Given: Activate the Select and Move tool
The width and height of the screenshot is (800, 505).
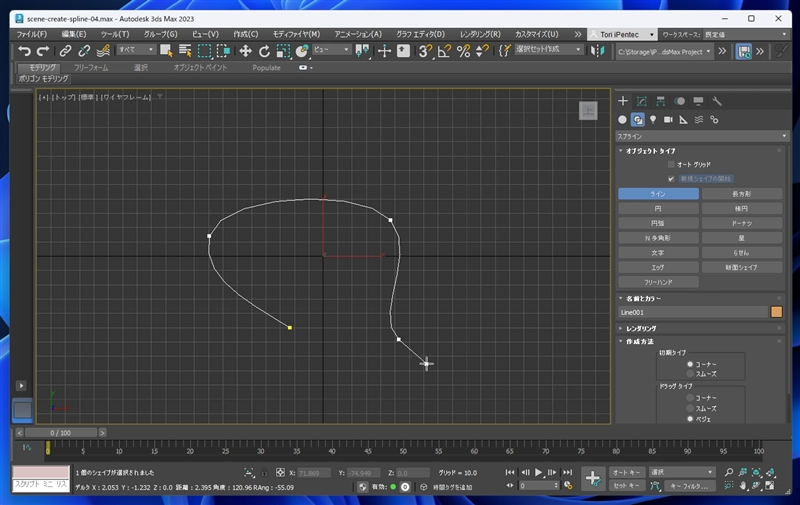Looking at the screenshot, I should (x=245, y=50).
